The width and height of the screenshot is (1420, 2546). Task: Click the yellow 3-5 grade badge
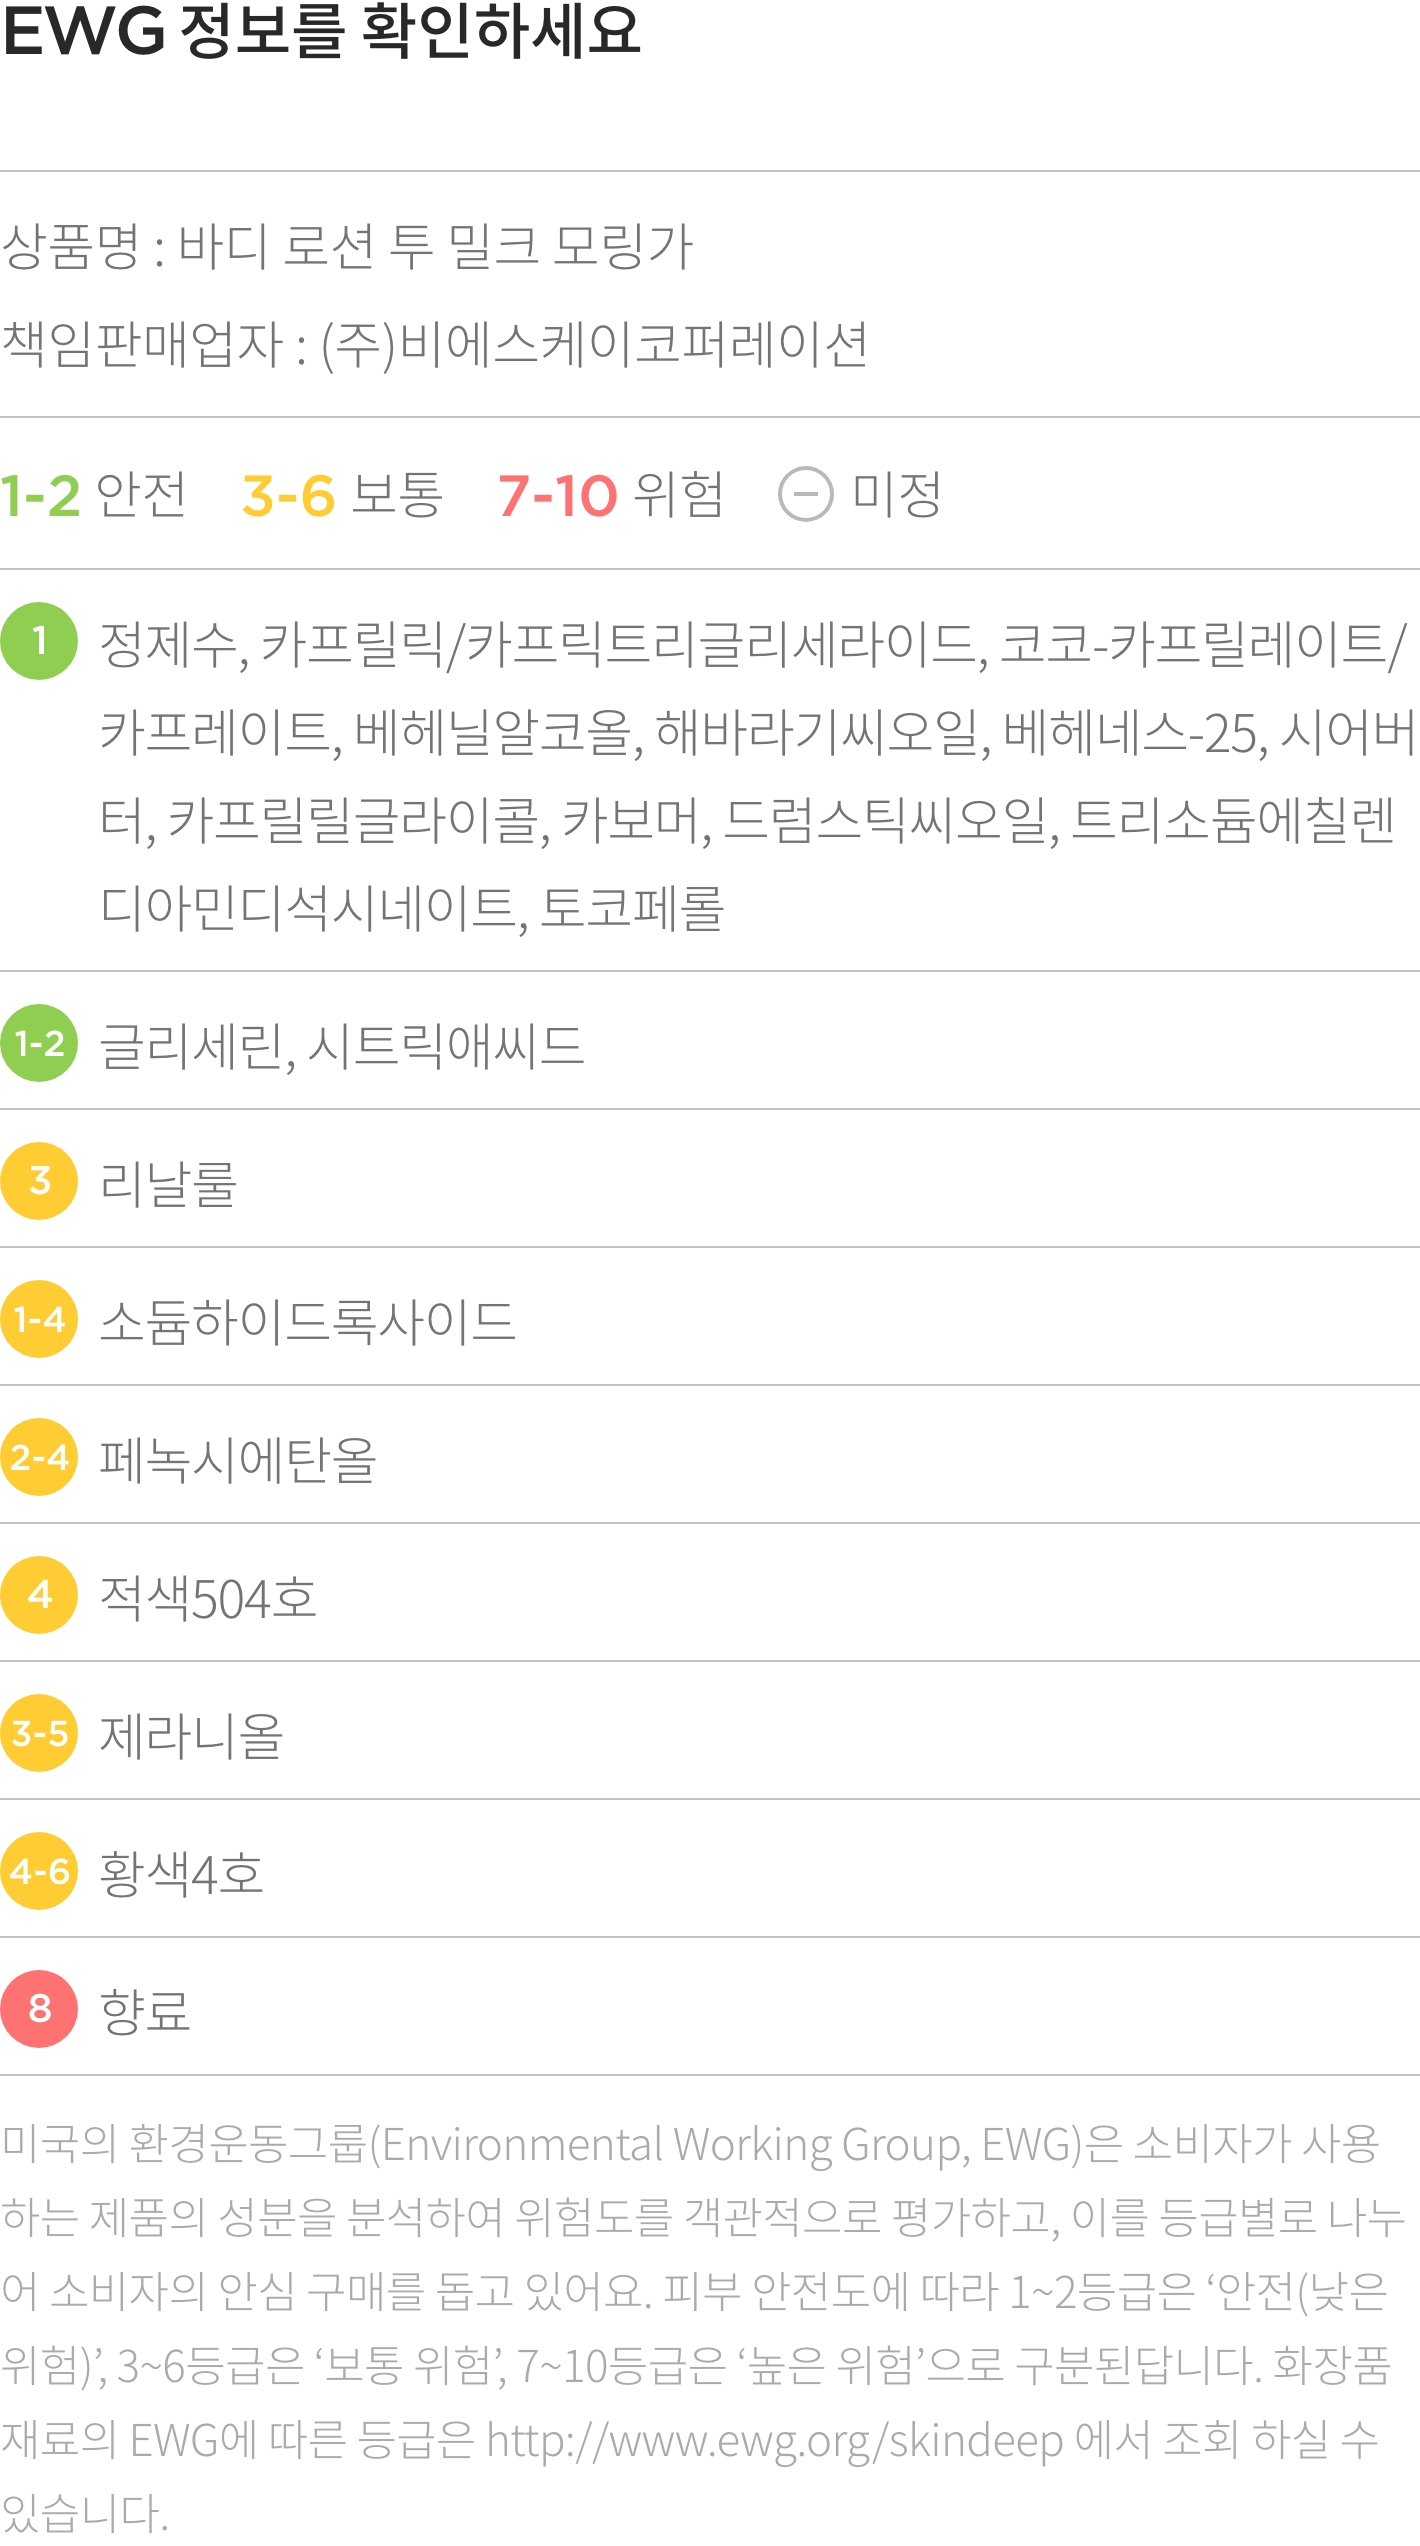[x=39, y=1733]
